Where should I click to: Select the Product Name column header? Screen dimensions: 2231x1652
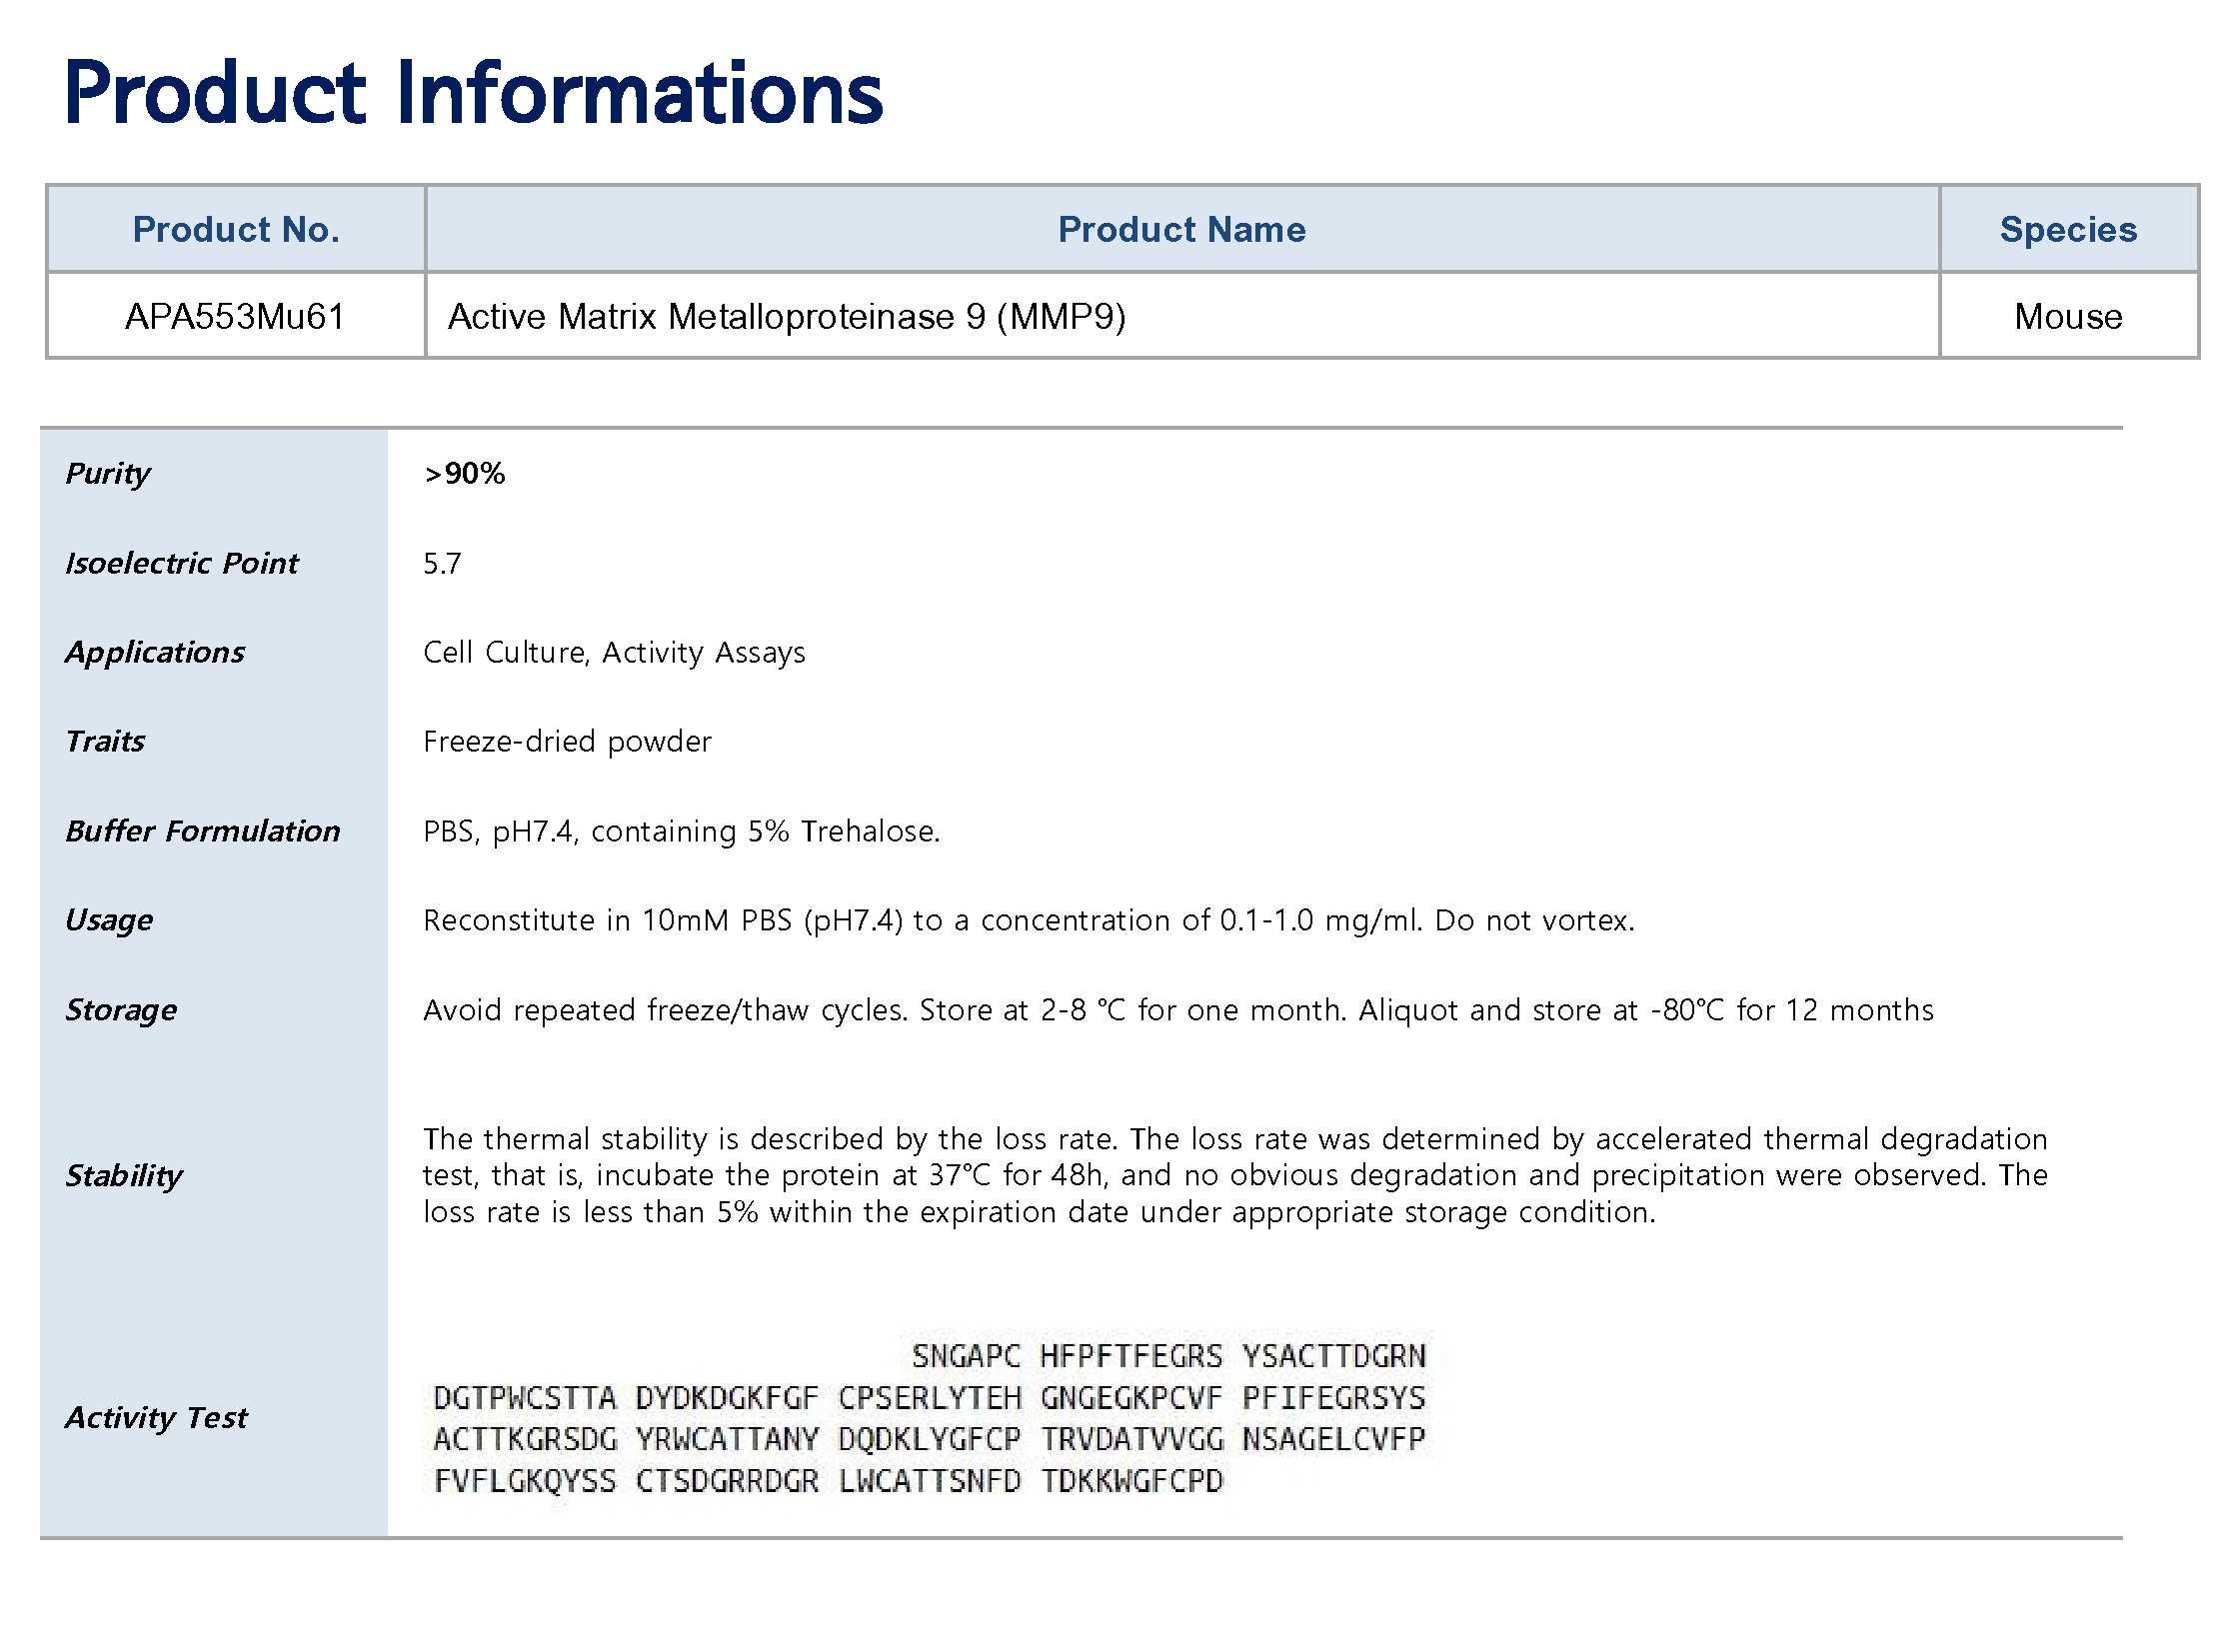[1182, 229]
